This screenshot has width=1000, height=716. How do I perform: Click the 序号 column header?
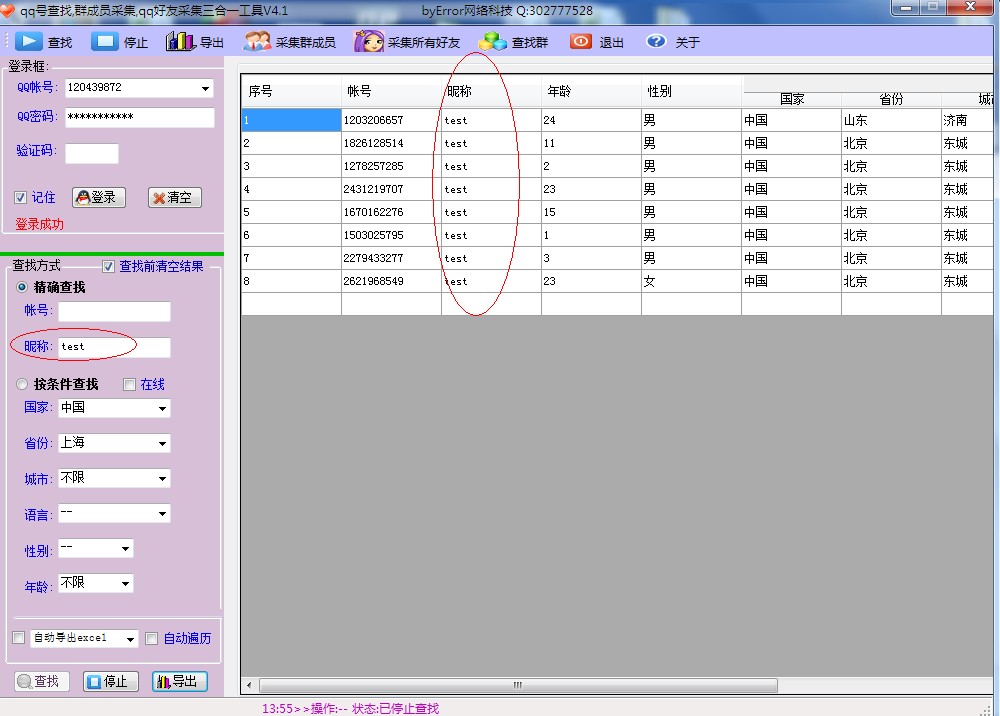point(291,91)
